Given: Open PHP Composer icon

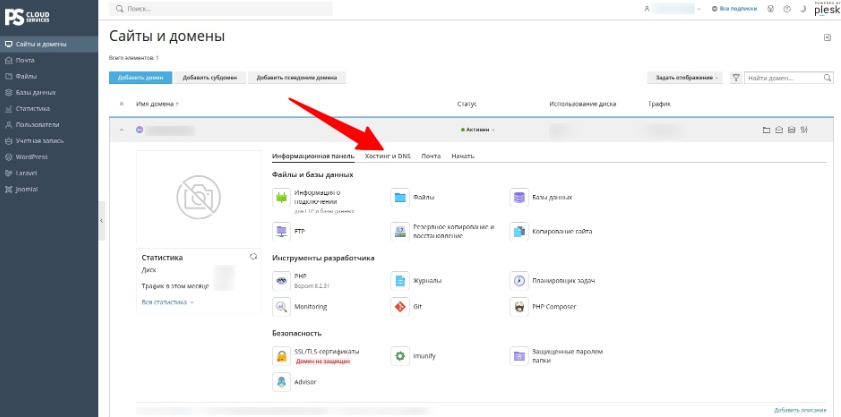Looking at the screenshot, I should tap(519, 307).
